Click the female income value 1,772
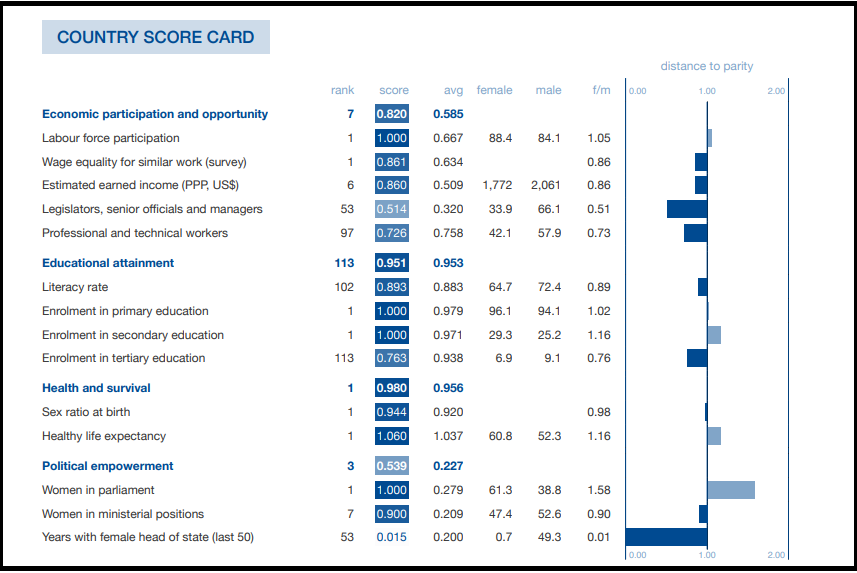 point(497,185)
